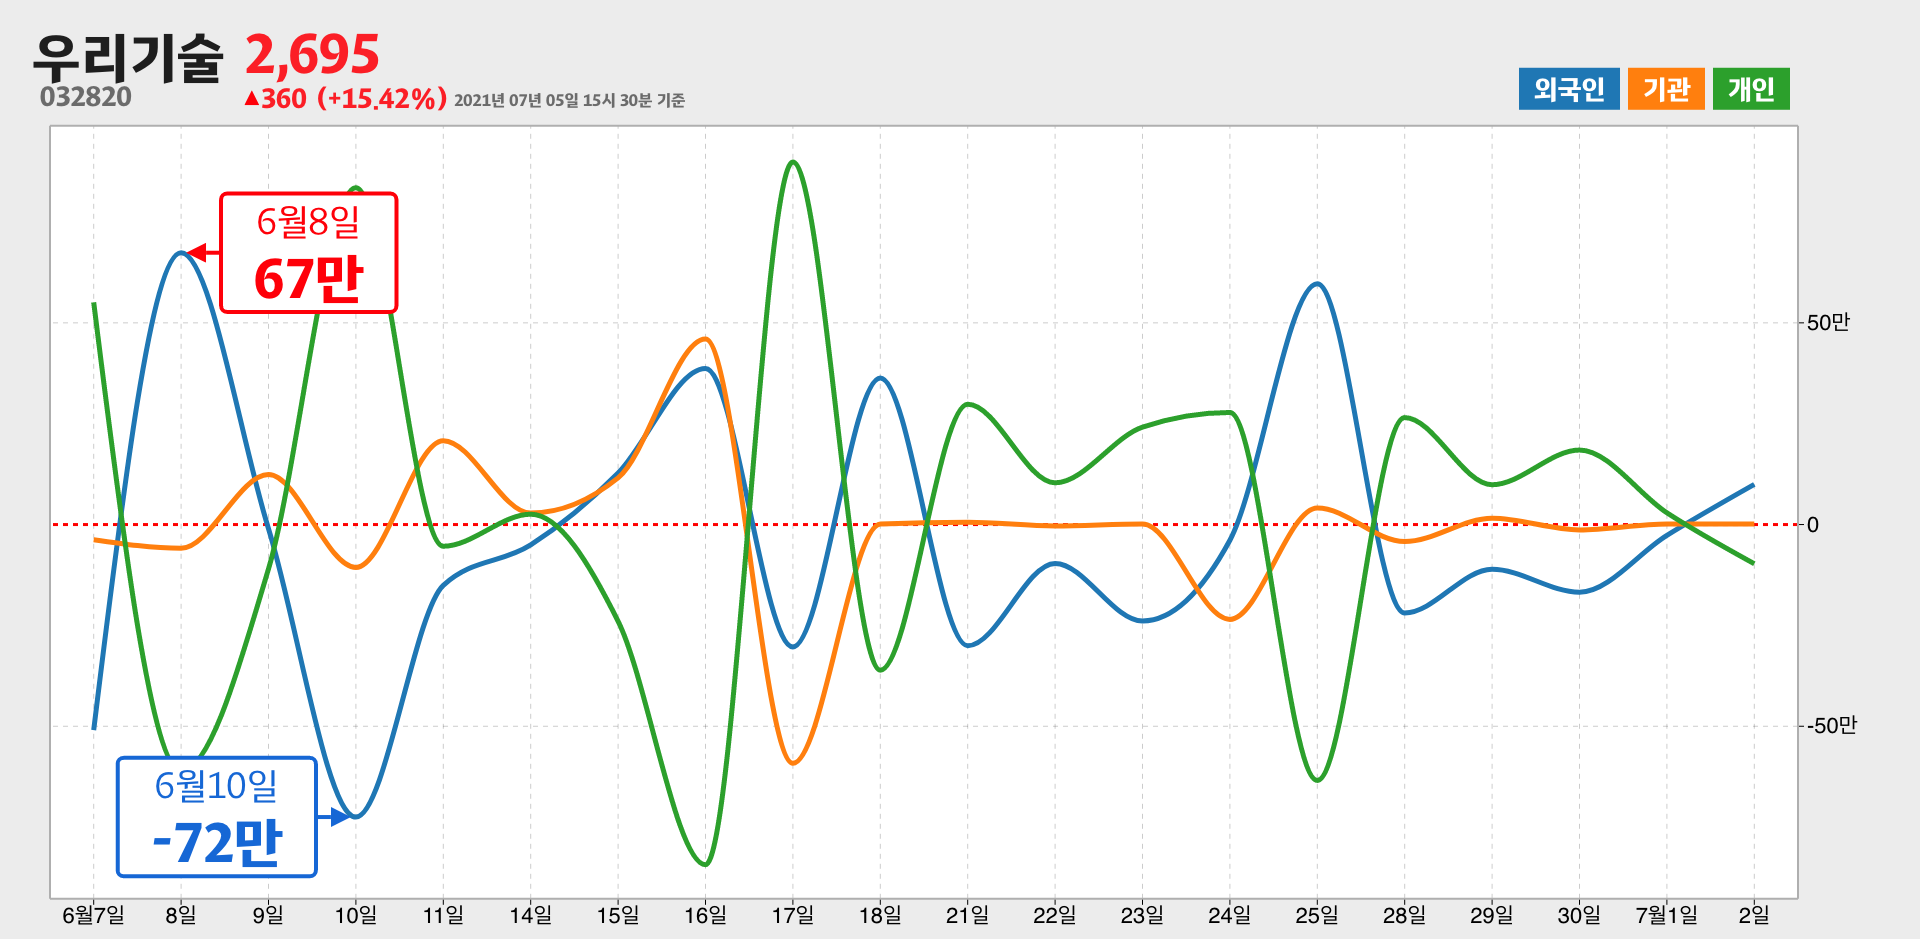Click the 0 y-axis label
The height and width of the screenshot is (939, 1920).
[1813, 525]
